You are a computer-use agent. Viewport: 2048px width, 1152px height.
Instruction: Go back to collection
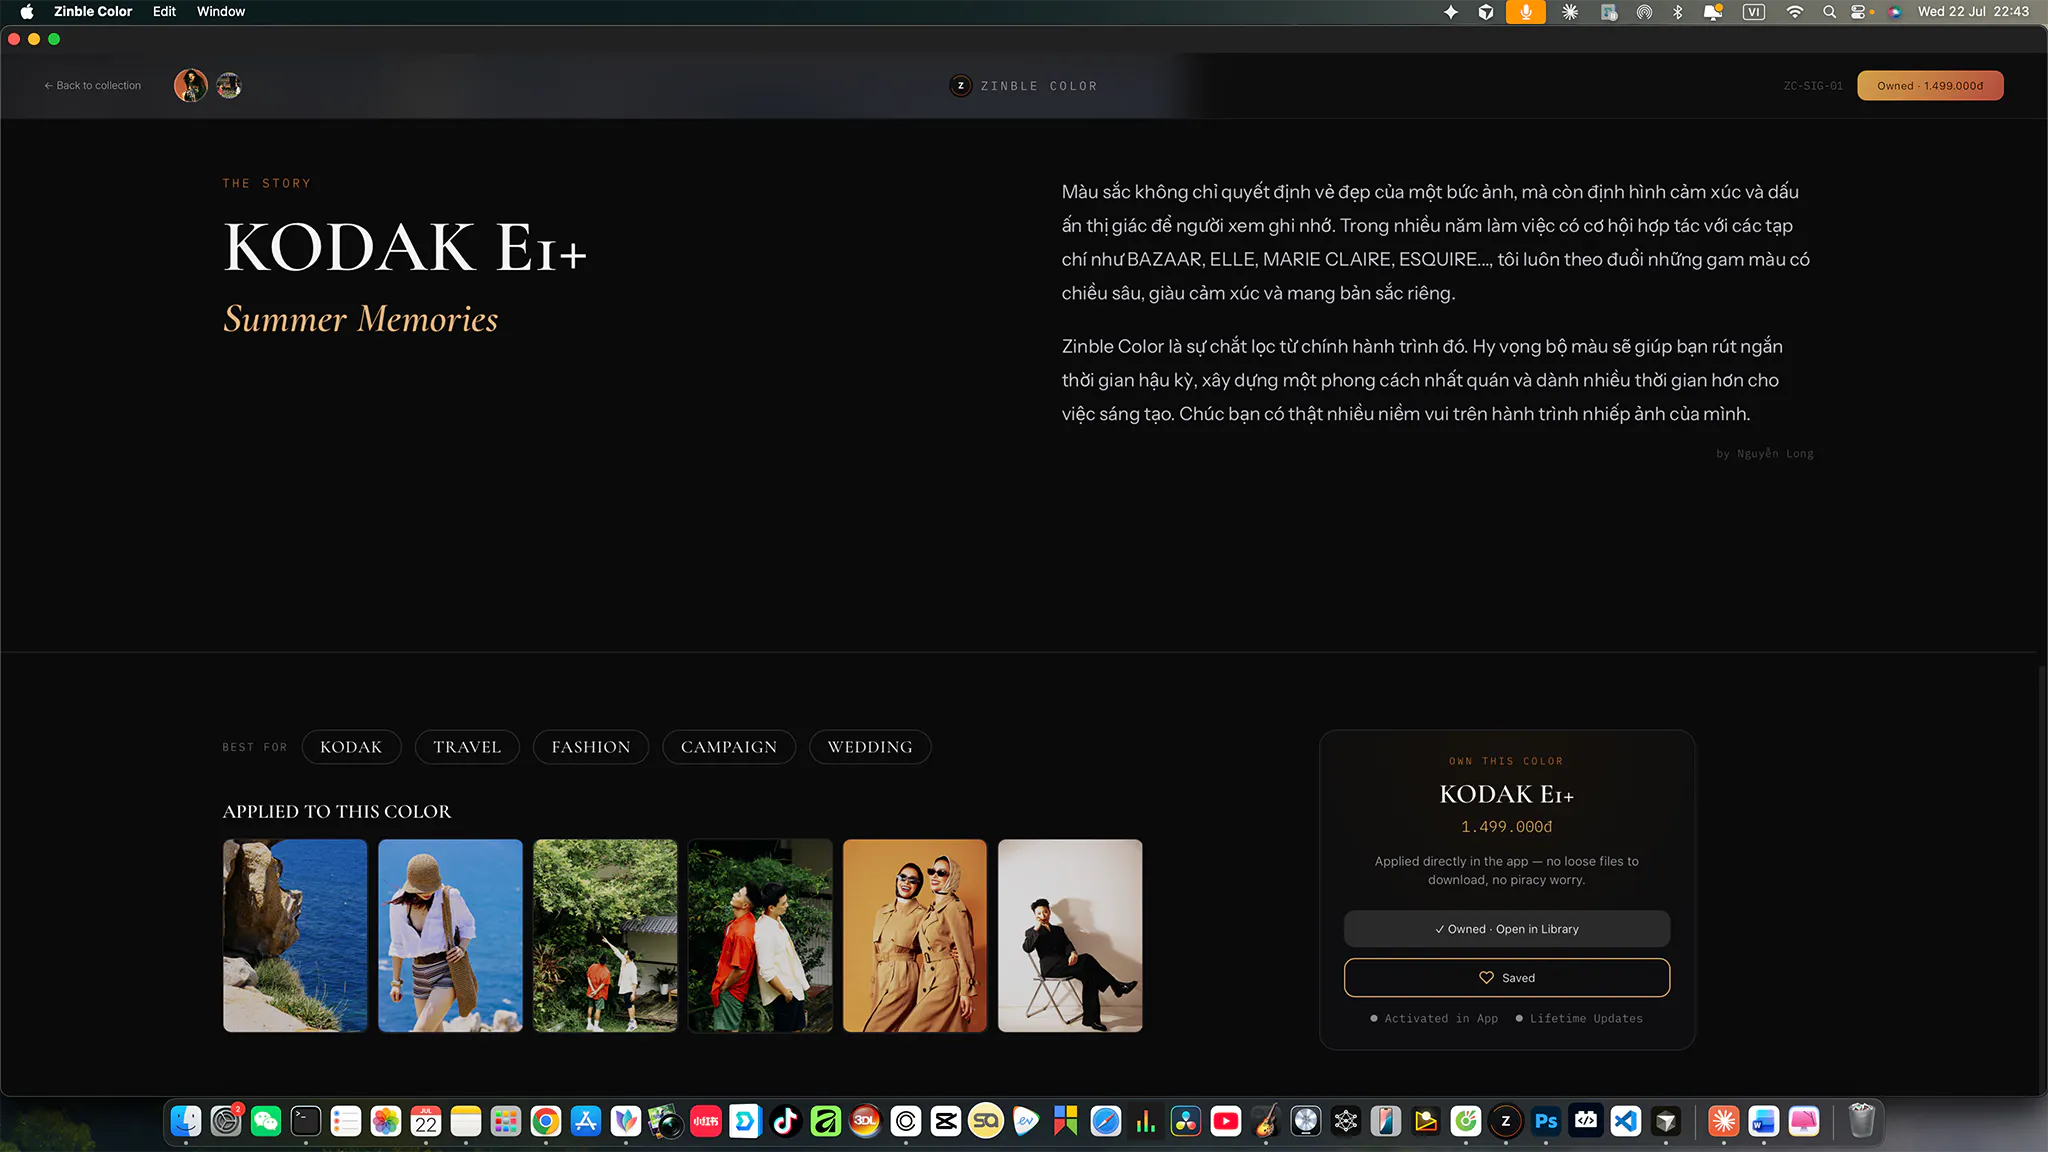[92, 86]
